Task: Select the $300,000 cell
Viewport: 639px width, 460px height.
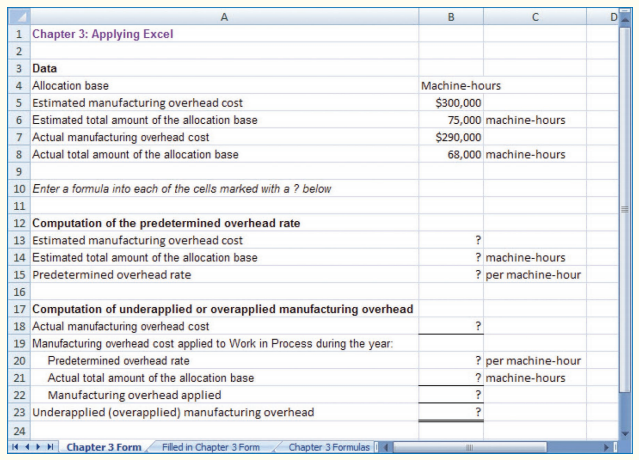Action: point(451,103)
